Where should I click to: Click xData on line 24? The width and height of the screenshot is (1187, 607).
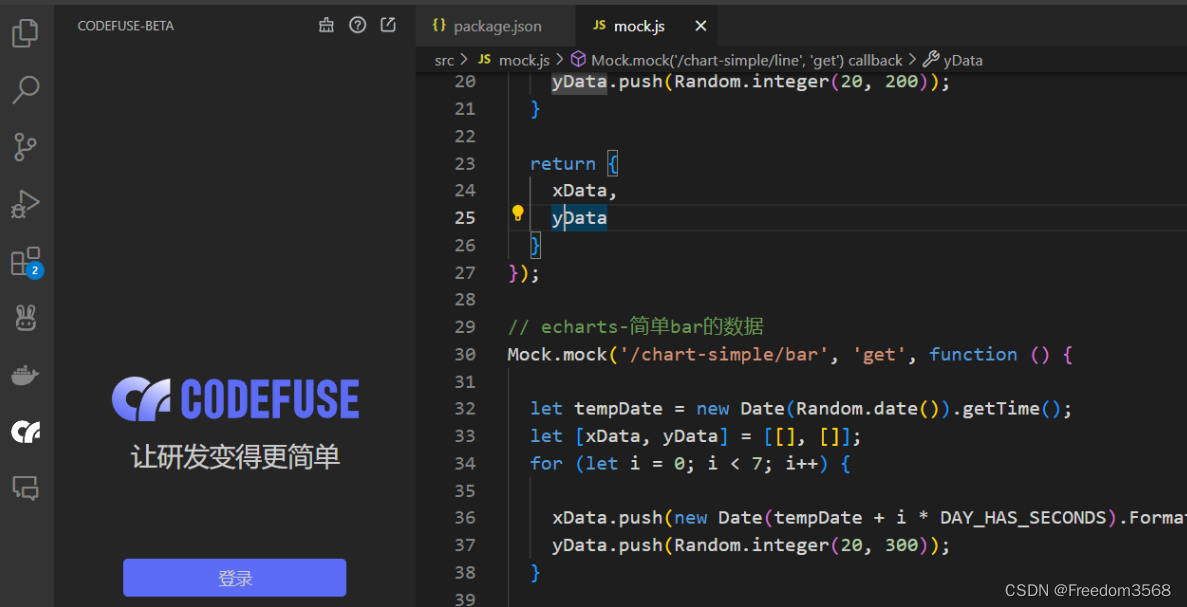tap(579, 191)
